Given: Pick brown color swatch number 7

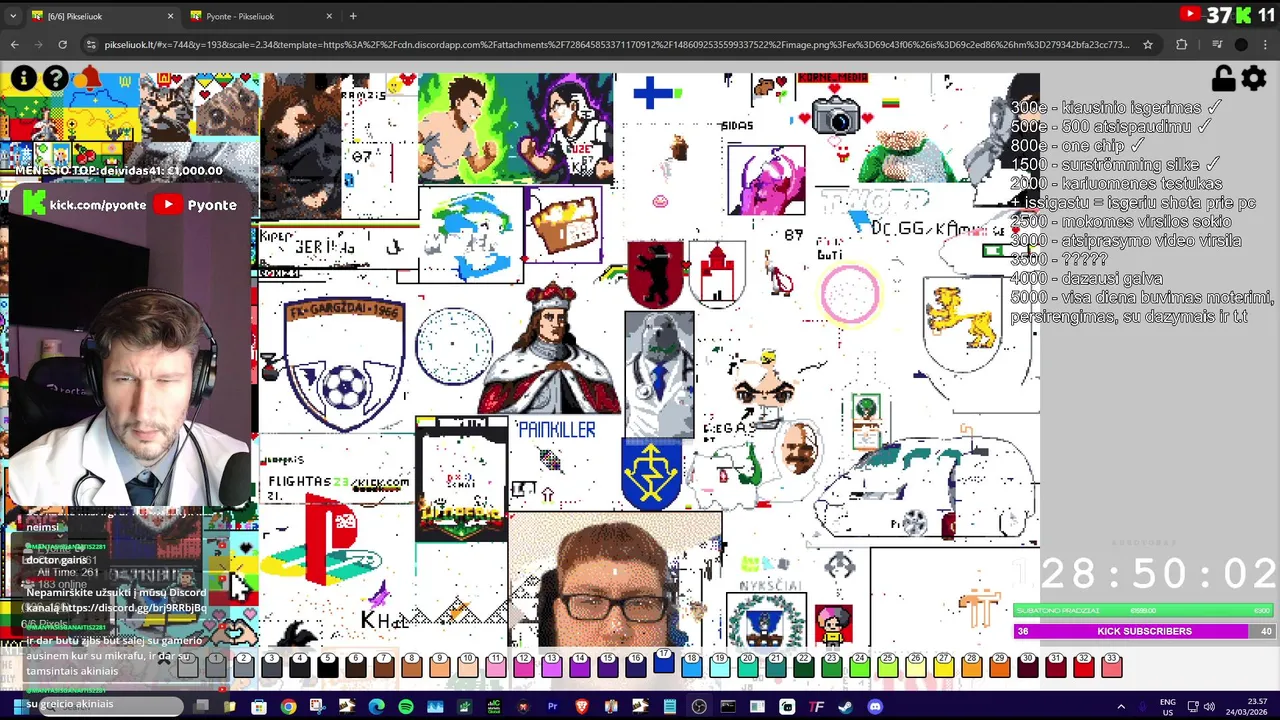Looking at the screenshot, I should (x=383, y=665).
